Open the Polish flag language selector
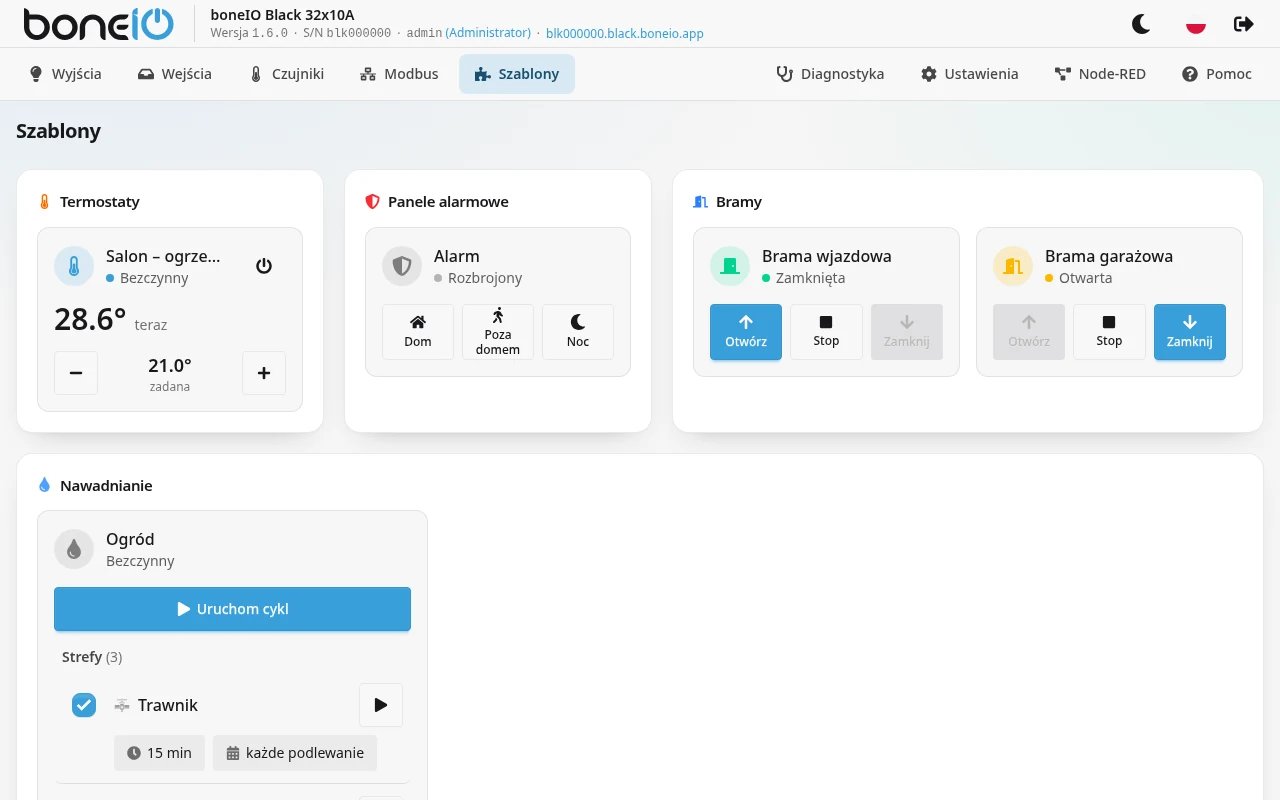Viewport: 1280px width, 800px height. [x=1195, y=24]
